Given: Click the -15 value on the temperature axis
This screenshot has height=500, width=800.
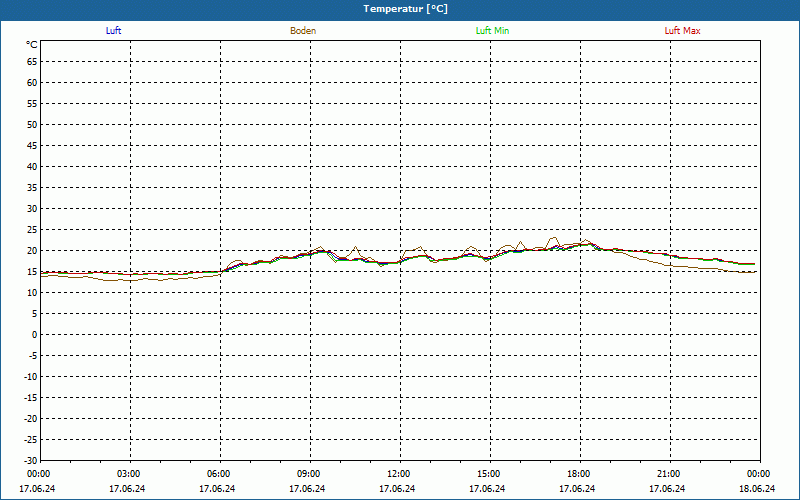Looking at the screenshot, I should point(31,397).
